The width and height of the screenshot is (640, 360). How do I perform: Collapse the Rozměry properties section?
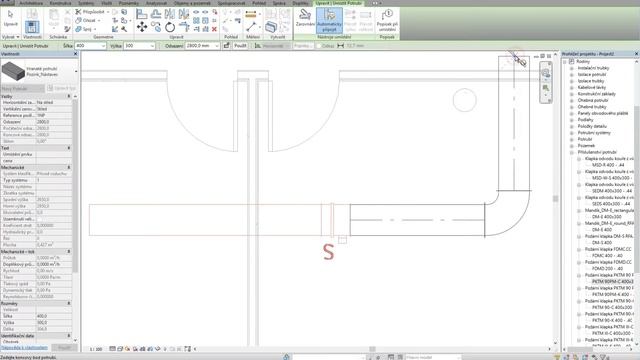pos(69,303)
